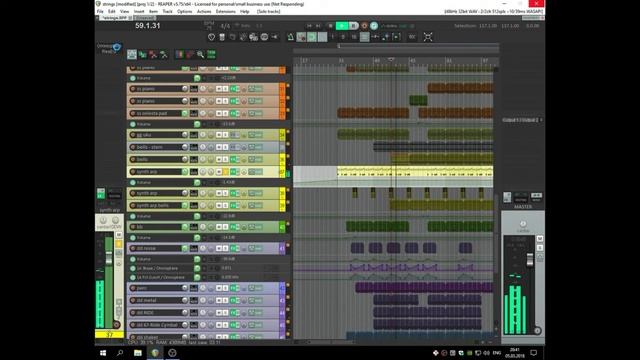Toggle the green button on the Rnote / Omnisphere lane
The height and width of the screenshot is (360, 640).
(198, 269)
